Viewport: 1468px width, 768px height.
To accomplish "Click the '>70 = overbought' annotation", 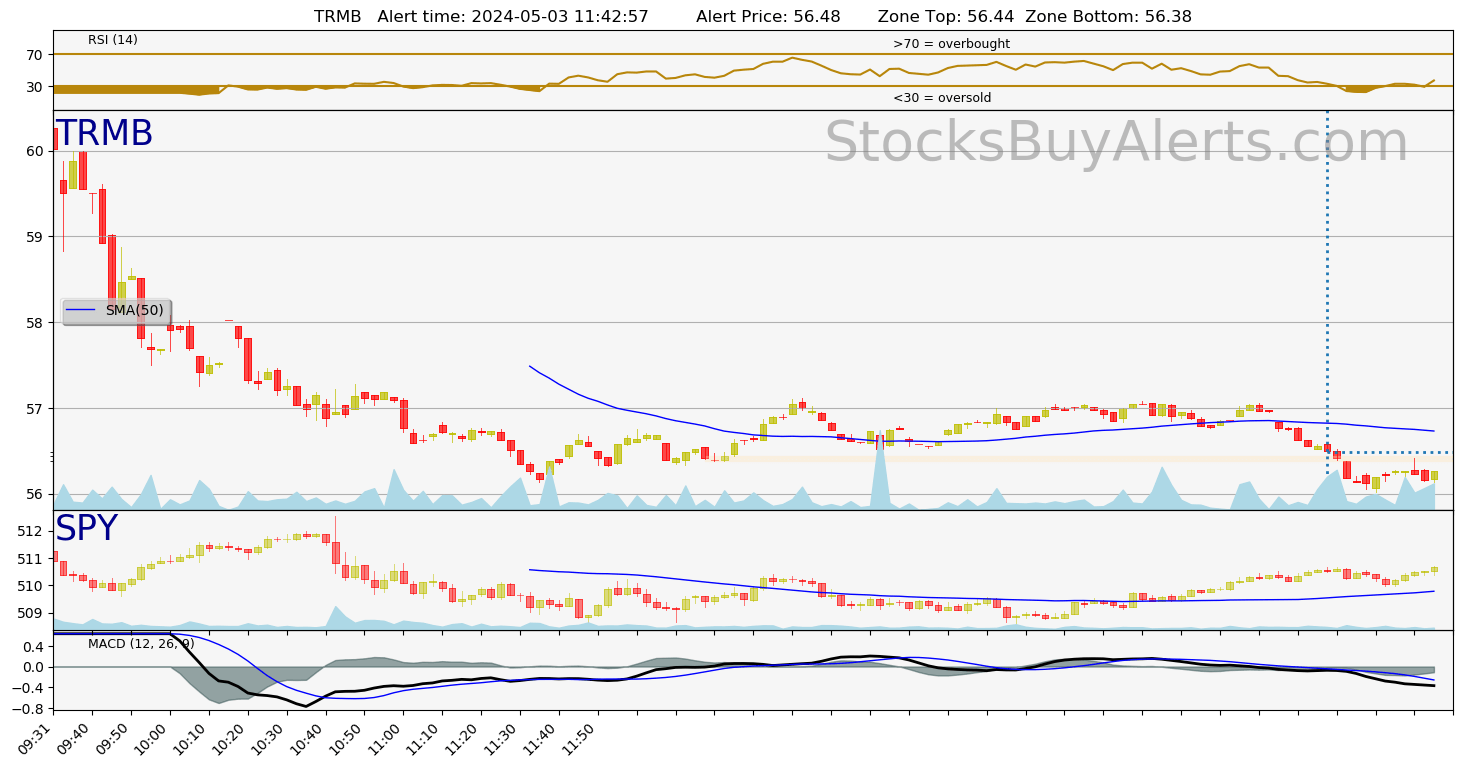I will pyautogui.click(x=951, y=44).
